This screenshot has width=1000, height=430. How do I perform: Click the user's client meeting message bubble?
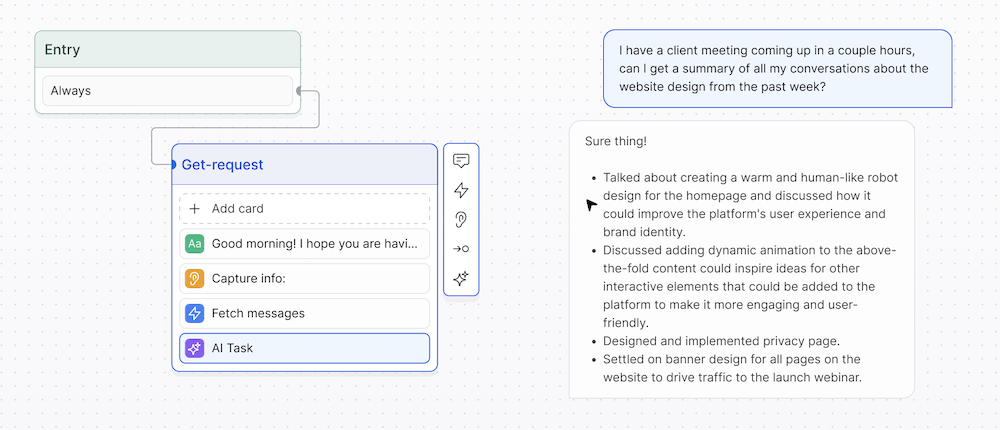pyautogui.click(x=777, y=68)
